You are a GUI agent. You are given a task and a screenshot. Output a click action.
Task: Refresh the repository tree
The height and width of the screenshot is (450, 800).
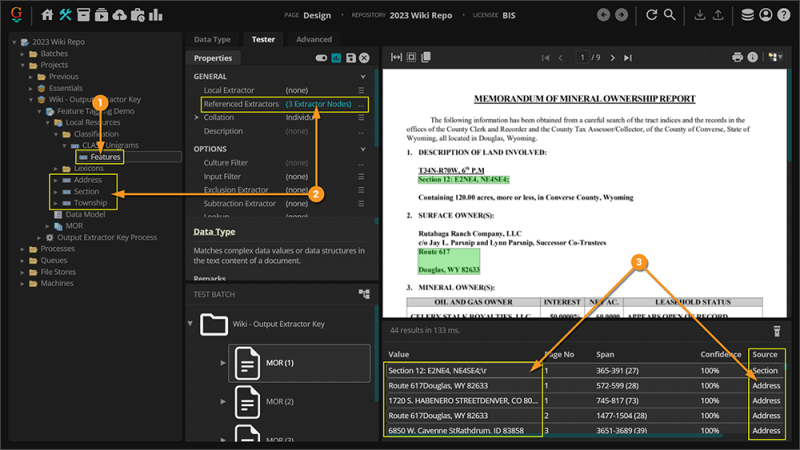click(652, 15)
